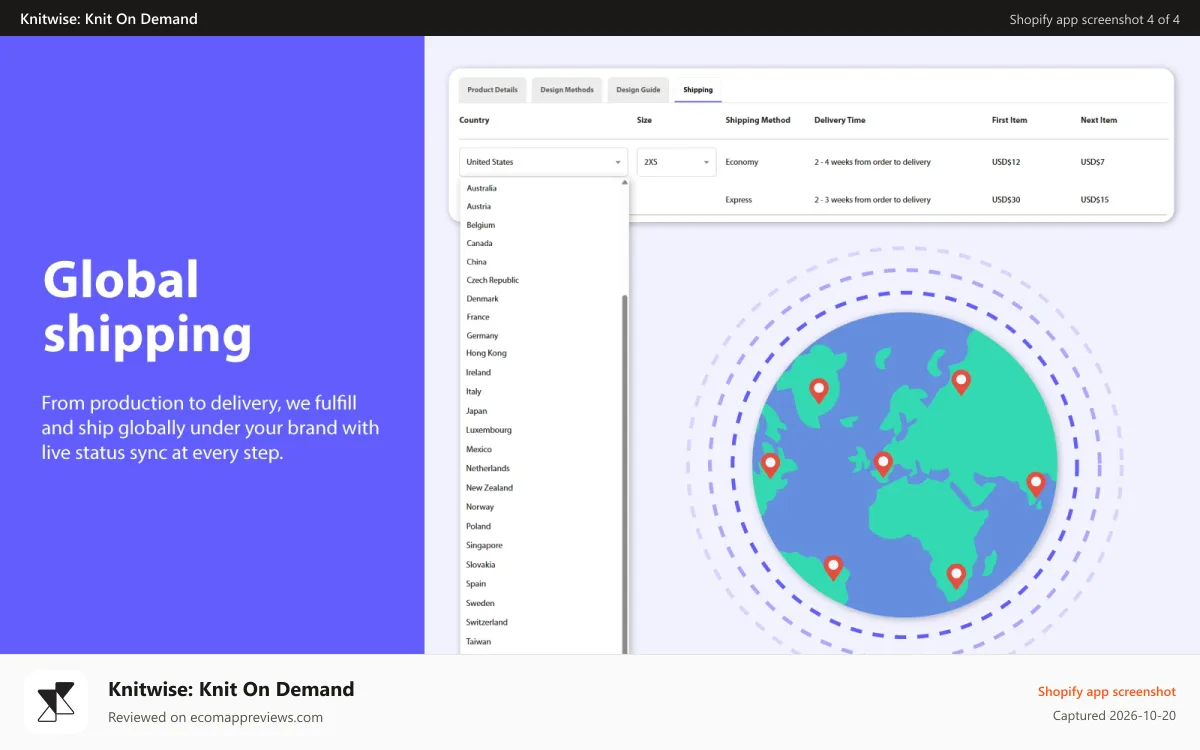Click the Economy shipping method
The height and width of the screenshot is (750, 1200).
pyautogui.click(x=742, y=162)
